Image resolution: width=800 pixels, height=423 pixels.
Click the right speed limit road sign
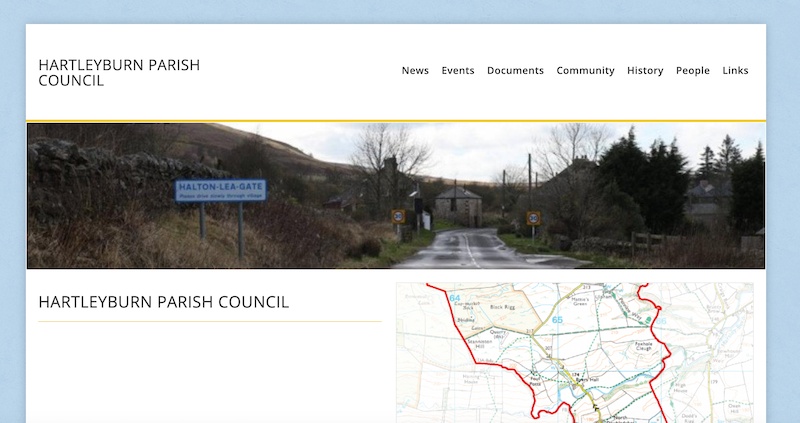click(x=533, y=218)
